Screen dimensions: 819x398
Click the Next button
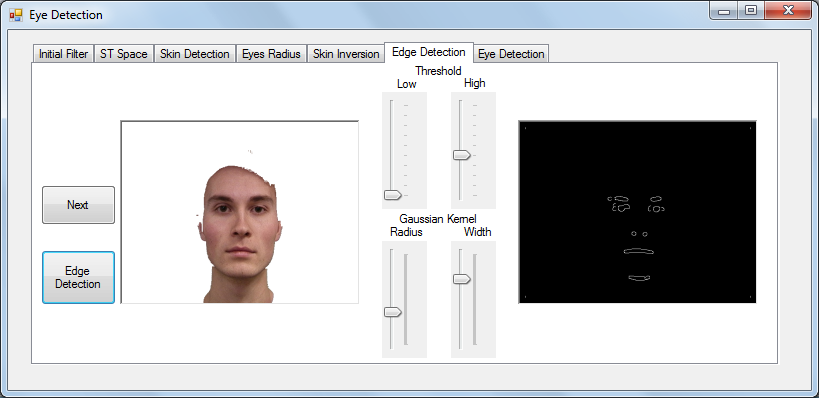point(78,205)
